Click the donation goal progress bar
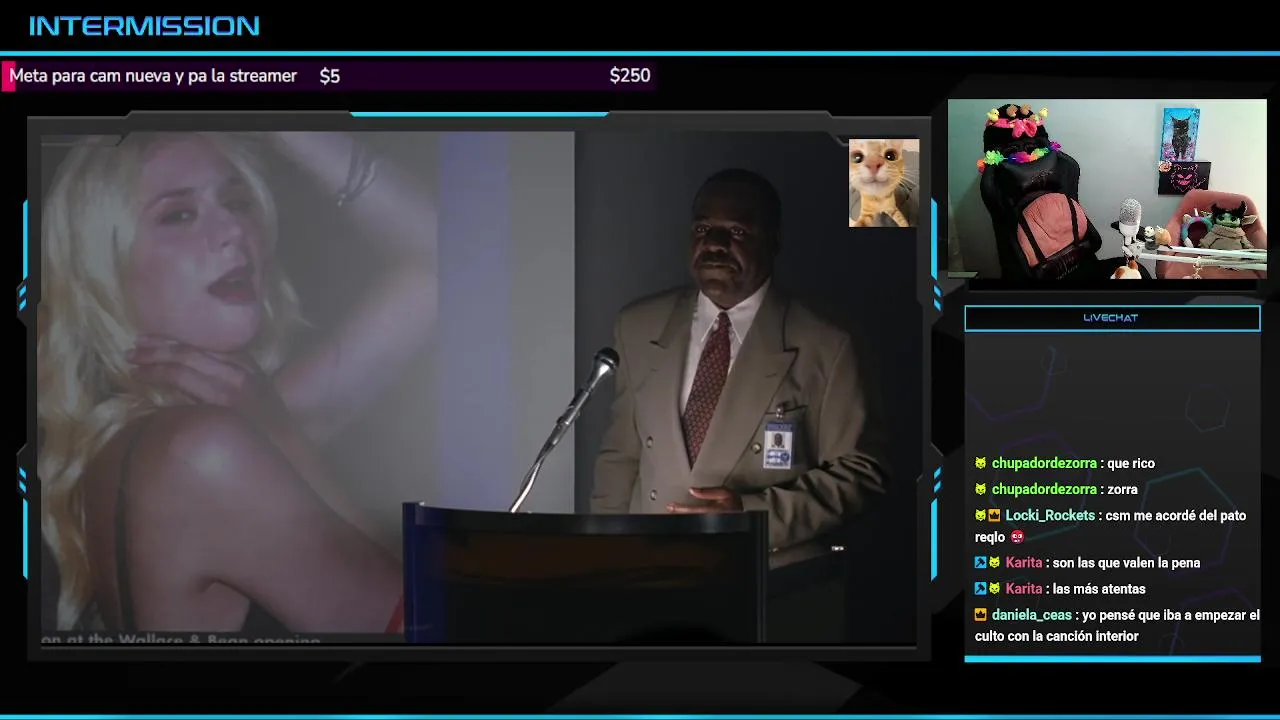Image resolution: width=1280 pixels, height=720 pixels. coord(329,76)
